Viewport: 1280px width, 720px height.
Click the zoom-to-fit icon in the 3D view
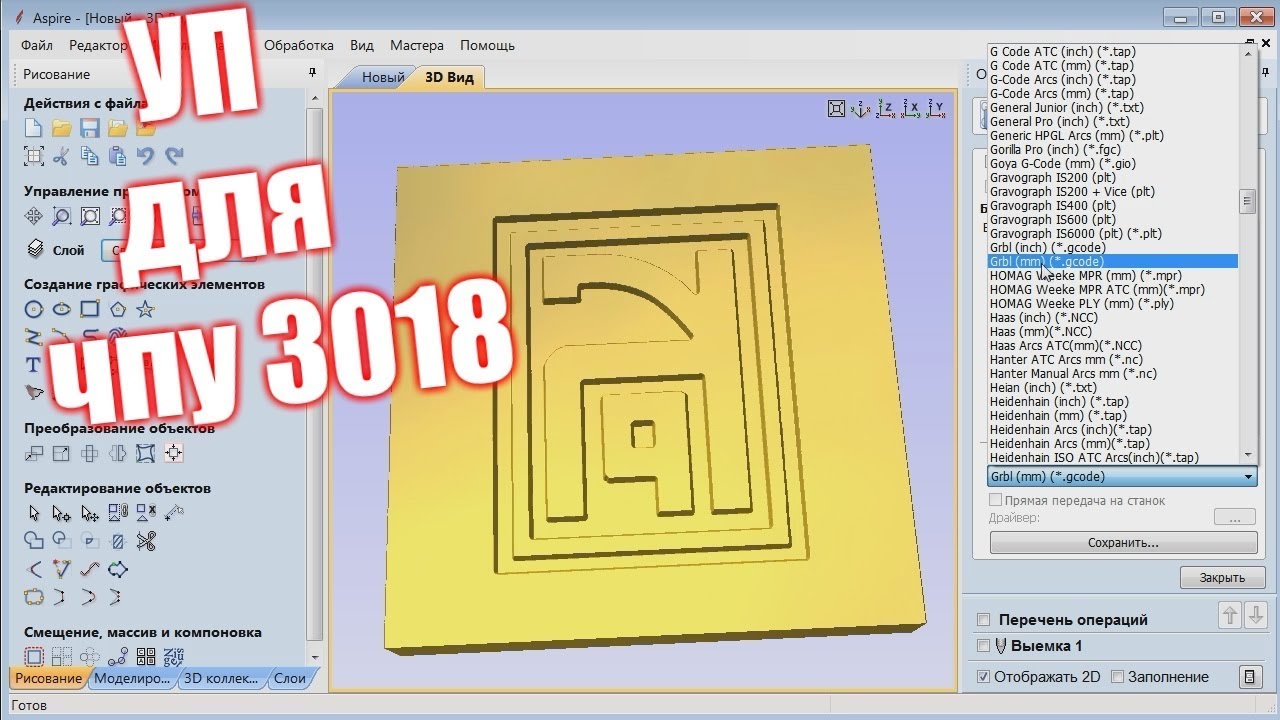click(837, 109)
